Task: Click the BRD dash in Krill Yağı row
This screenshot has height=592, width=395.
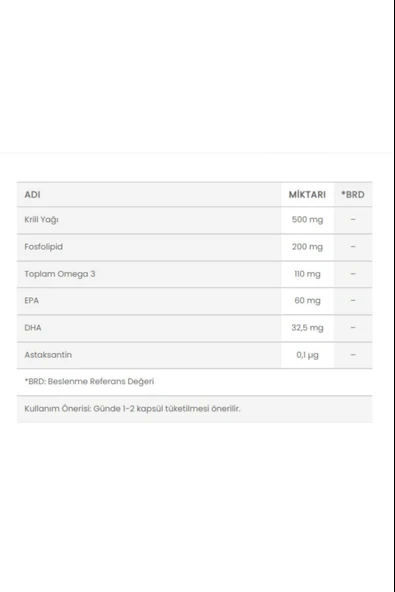Action: point(353,219)
